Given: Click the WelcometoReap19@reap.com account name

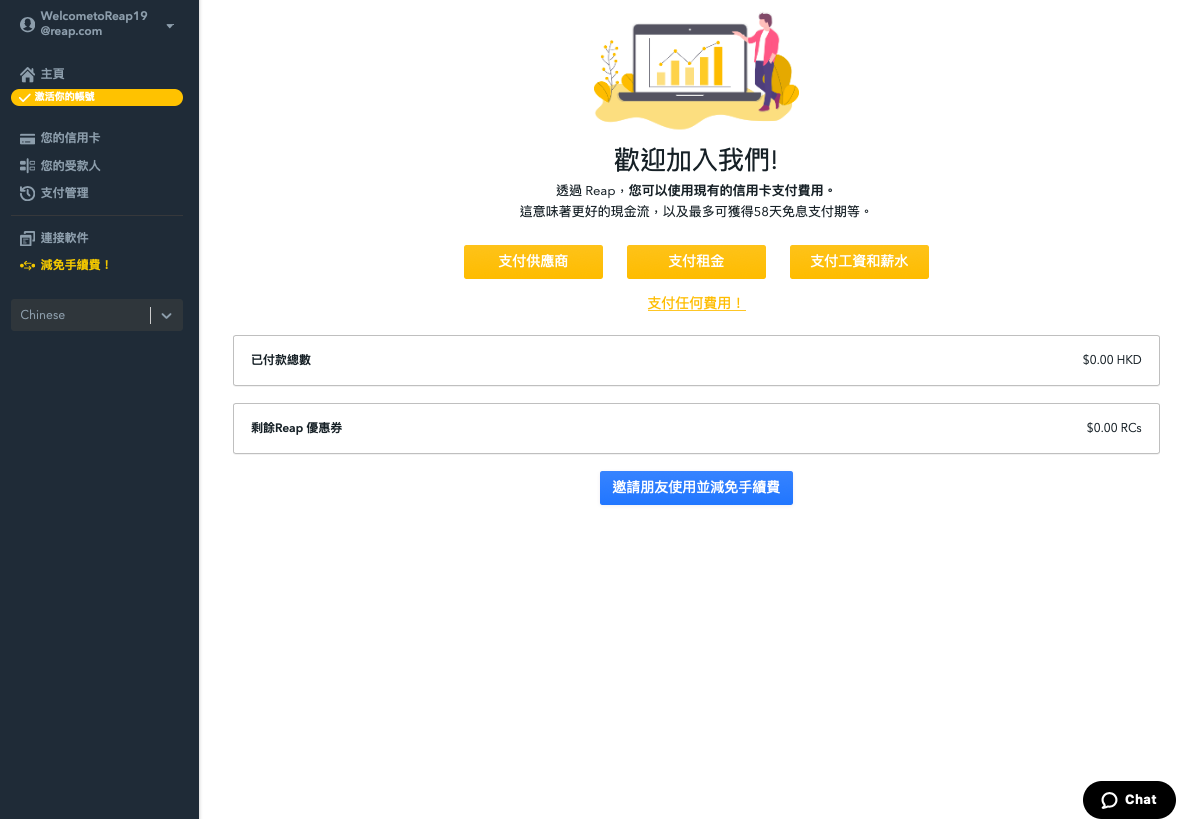Looking at the screenshot, I should coord(93,23).
